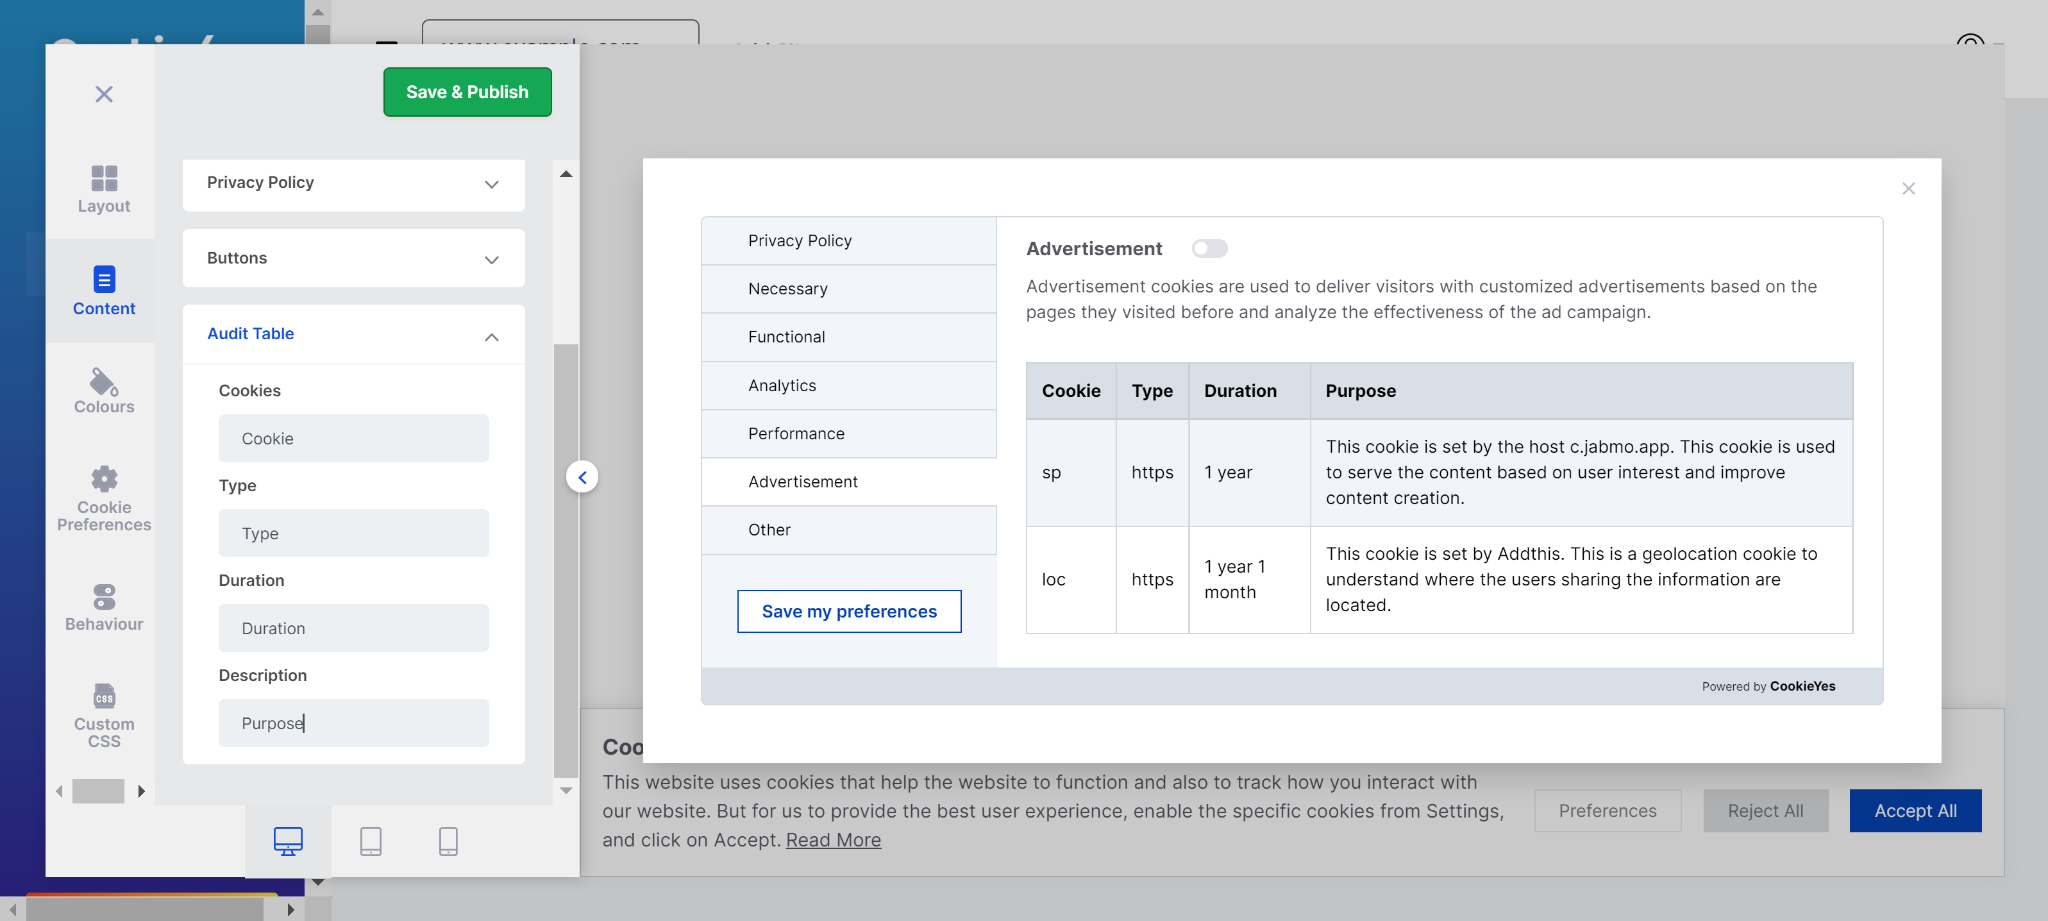Focus the Description input containing Purpose
Image resolution: width=2048 pixels, height=921 pixels.
point(354,723)
